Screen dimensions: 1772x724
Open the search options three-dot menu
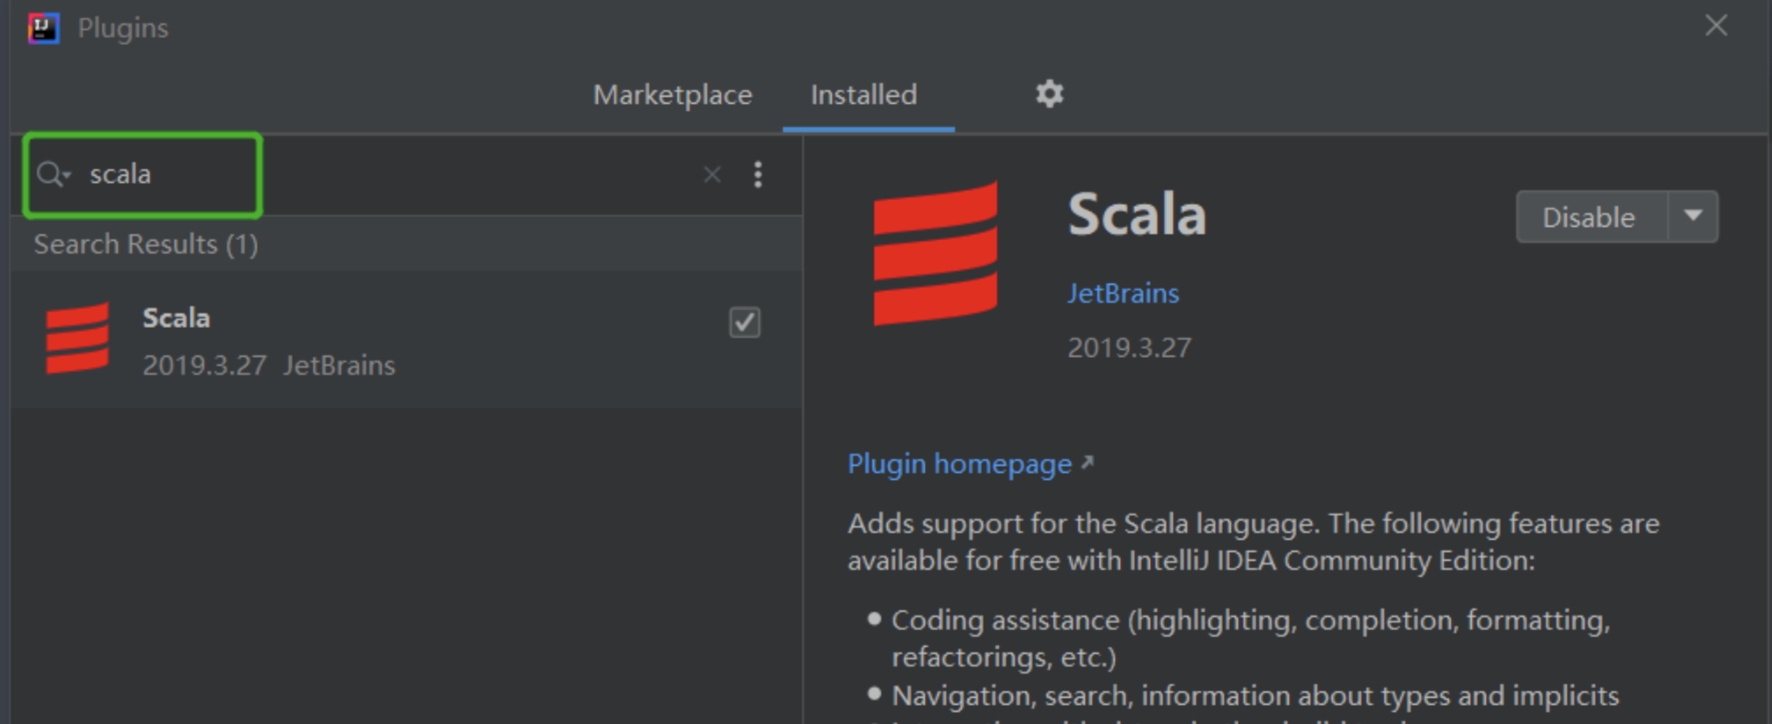(758, 175)
